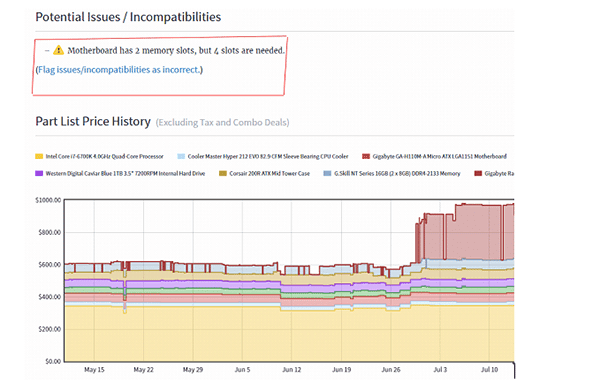Click the yellow warning triangle icon

click(x=58, y=50)
